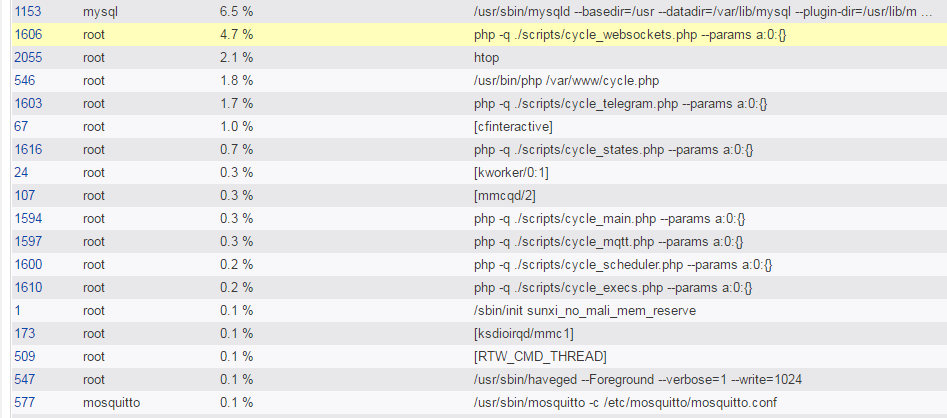This screenshot has width=947, height=418.
Task: Open PID 1597 cycle_mqtt process link
Action: pyautogui.click(x=28, y=241)
